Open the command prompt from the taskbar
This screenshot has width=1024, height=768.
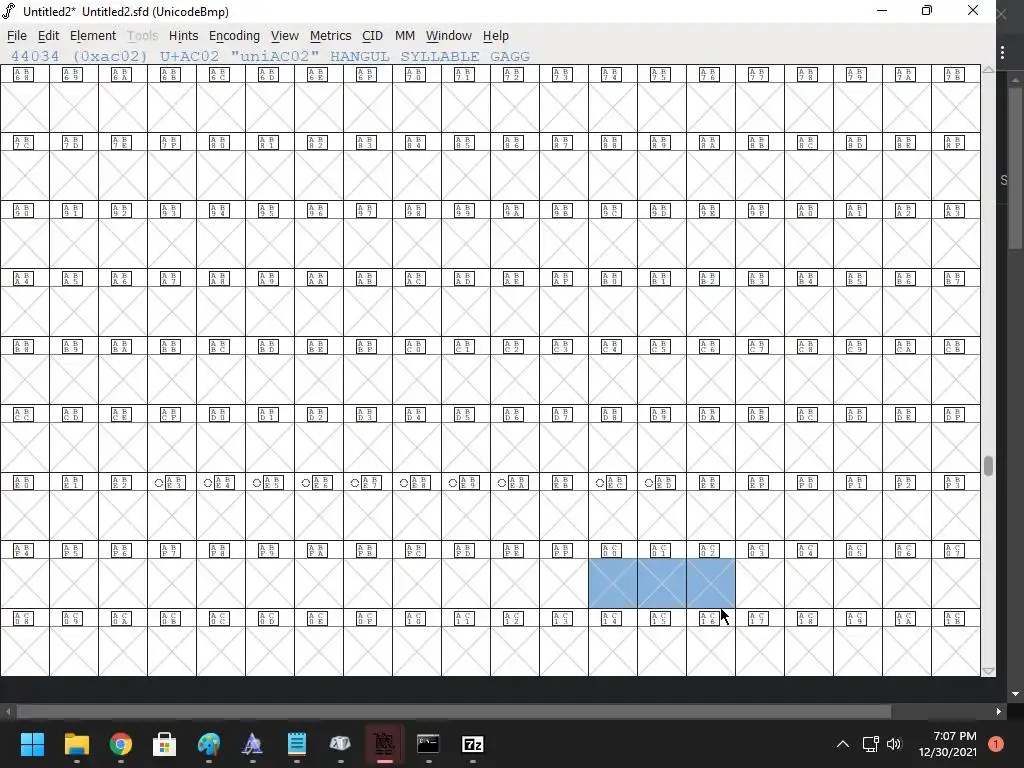click(x=428, y=744)
